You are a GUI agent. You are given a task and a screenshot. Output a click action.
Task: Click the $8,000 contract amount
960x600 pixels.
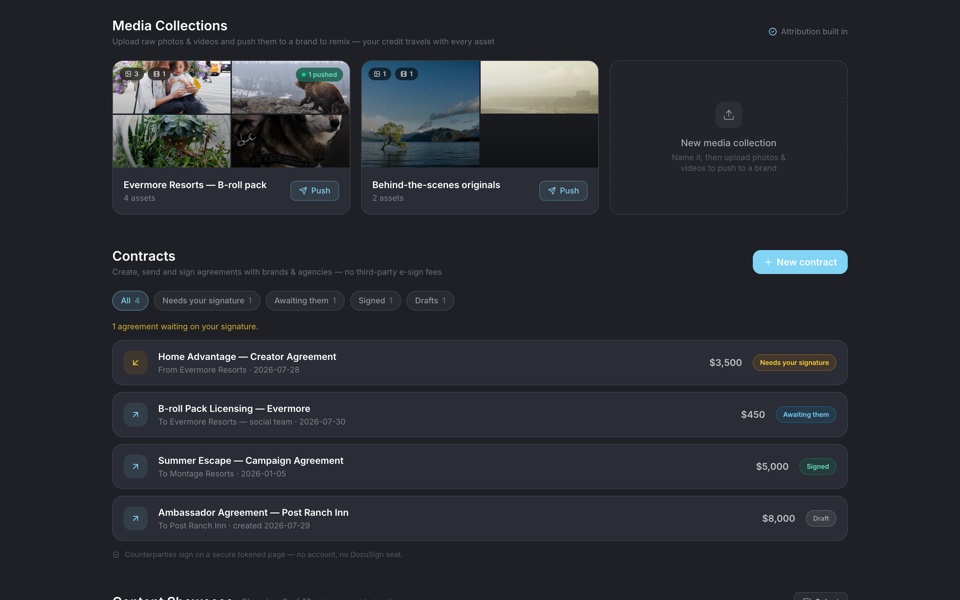pyautogui.click(x=778, y=519)
